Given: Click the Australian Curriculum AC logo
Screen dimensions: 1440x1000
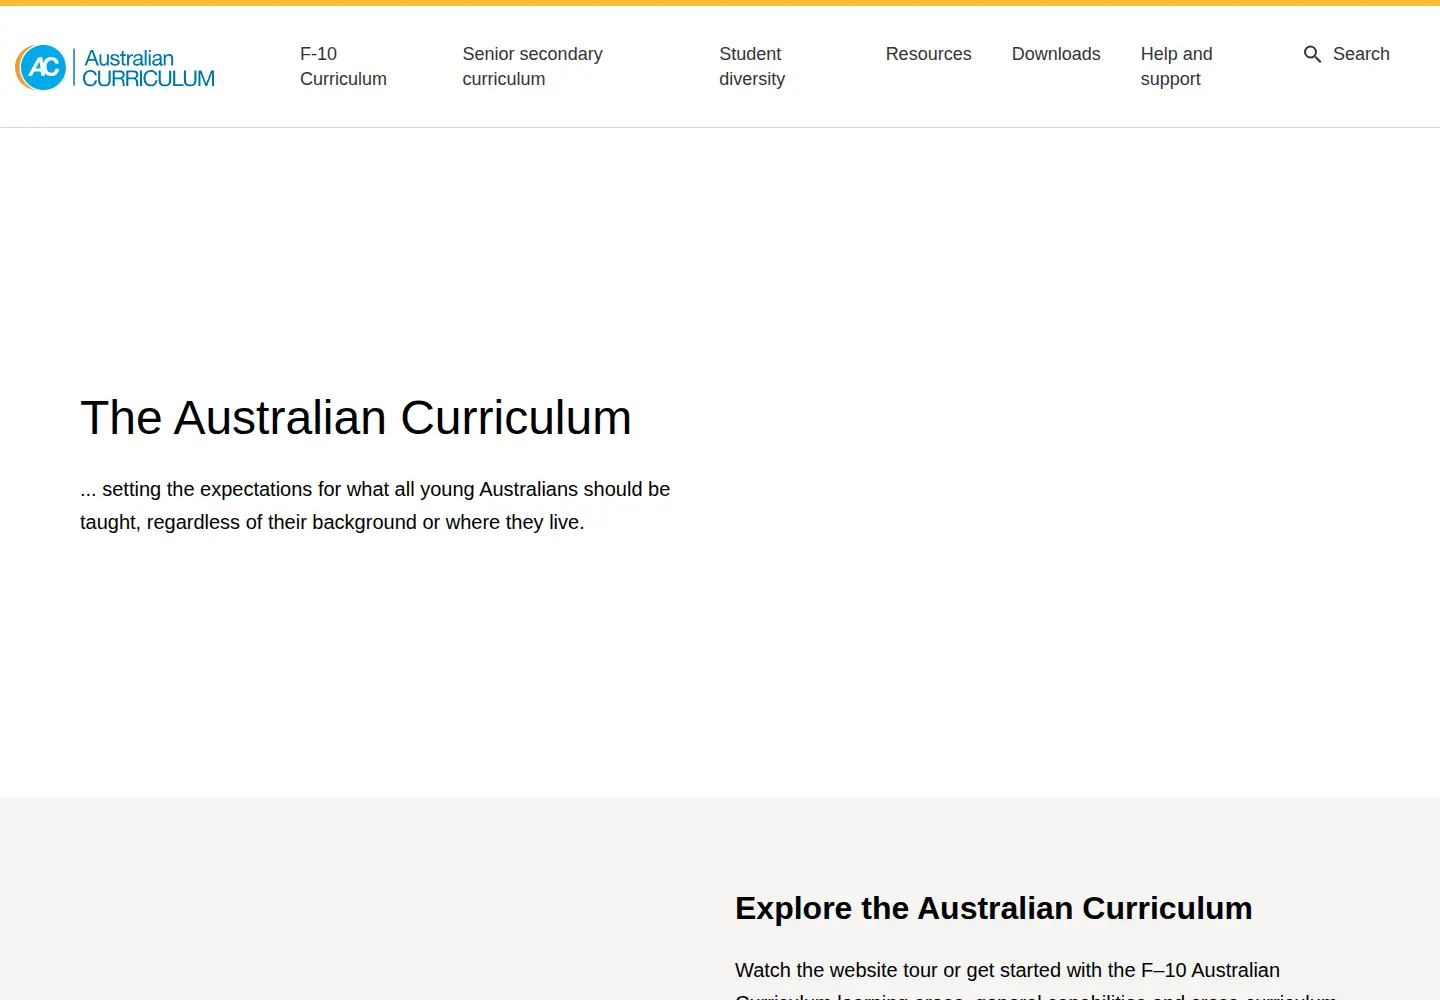Looking at the screenshot, I should [x=115, y=67].
